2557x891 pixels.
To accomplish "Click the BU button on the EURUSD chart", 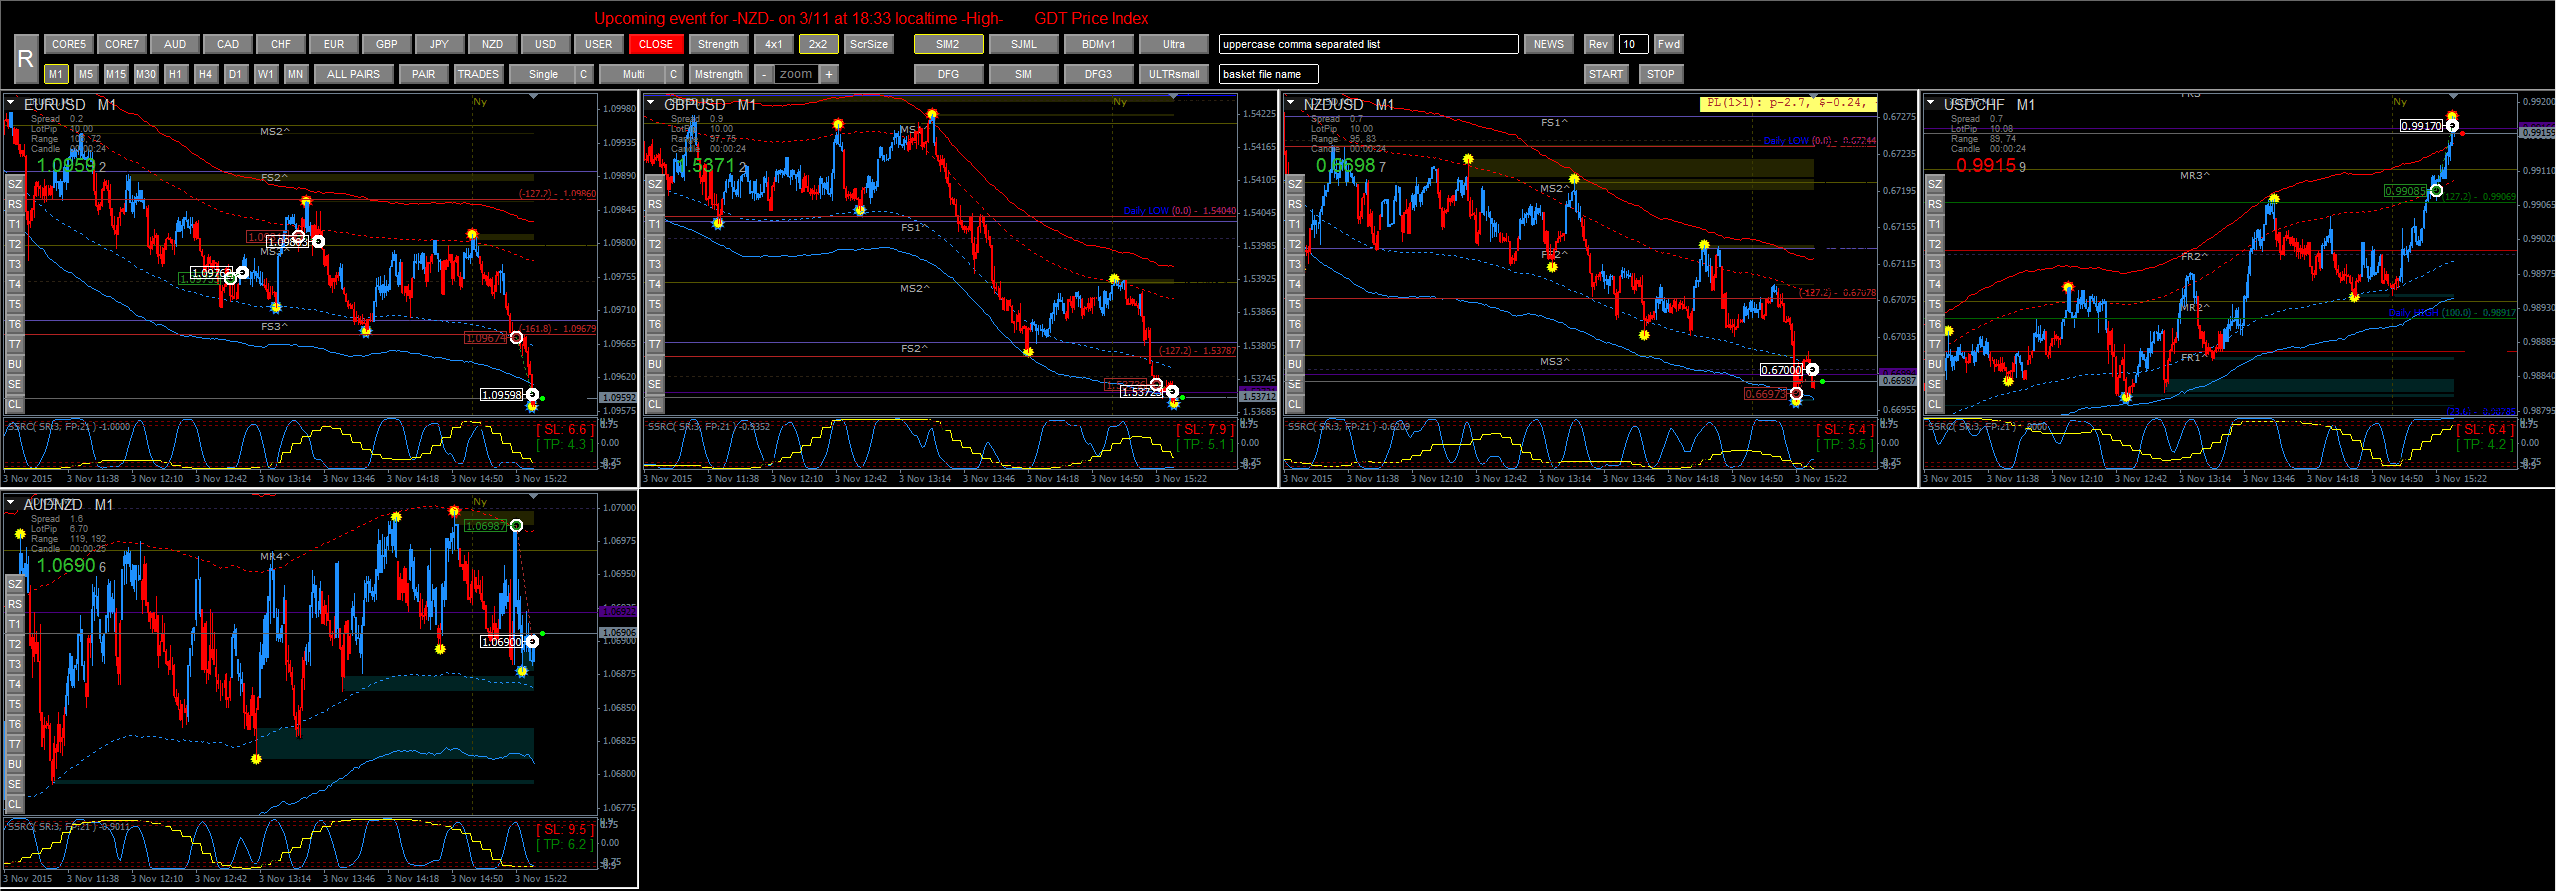I will pyautogui.click(x=15, y=364).
